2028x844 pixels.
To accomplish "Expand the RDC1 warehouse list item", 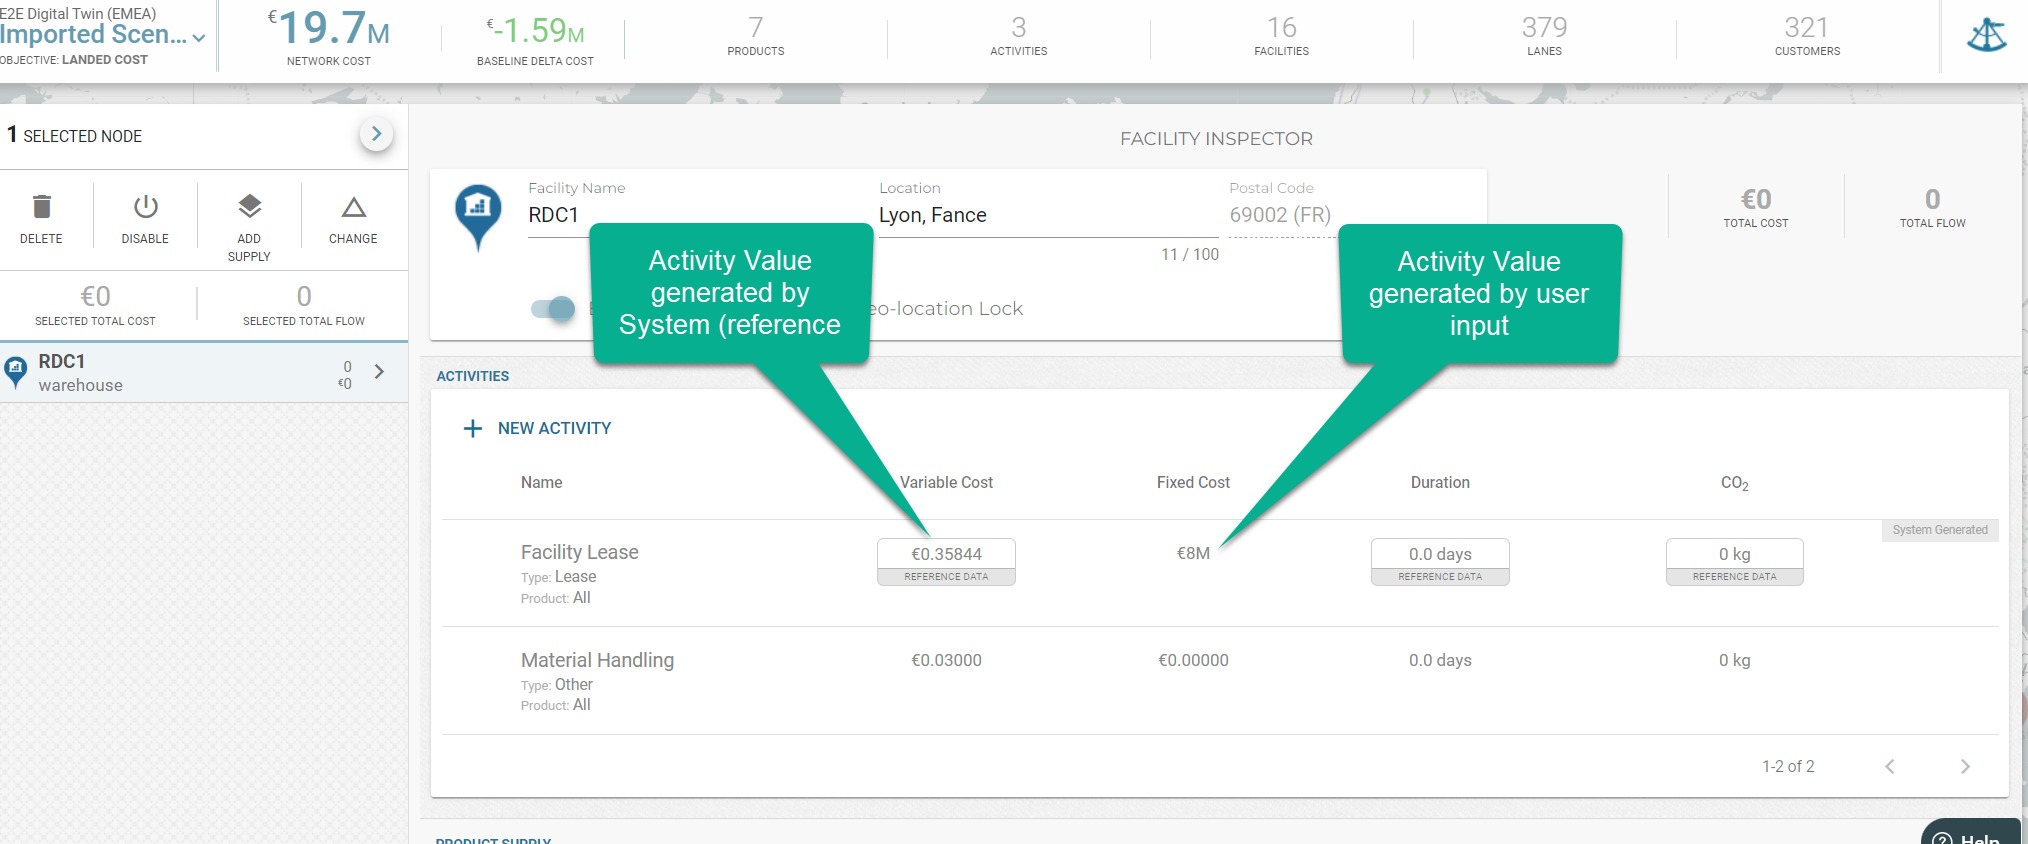I will tap(379, 372).
